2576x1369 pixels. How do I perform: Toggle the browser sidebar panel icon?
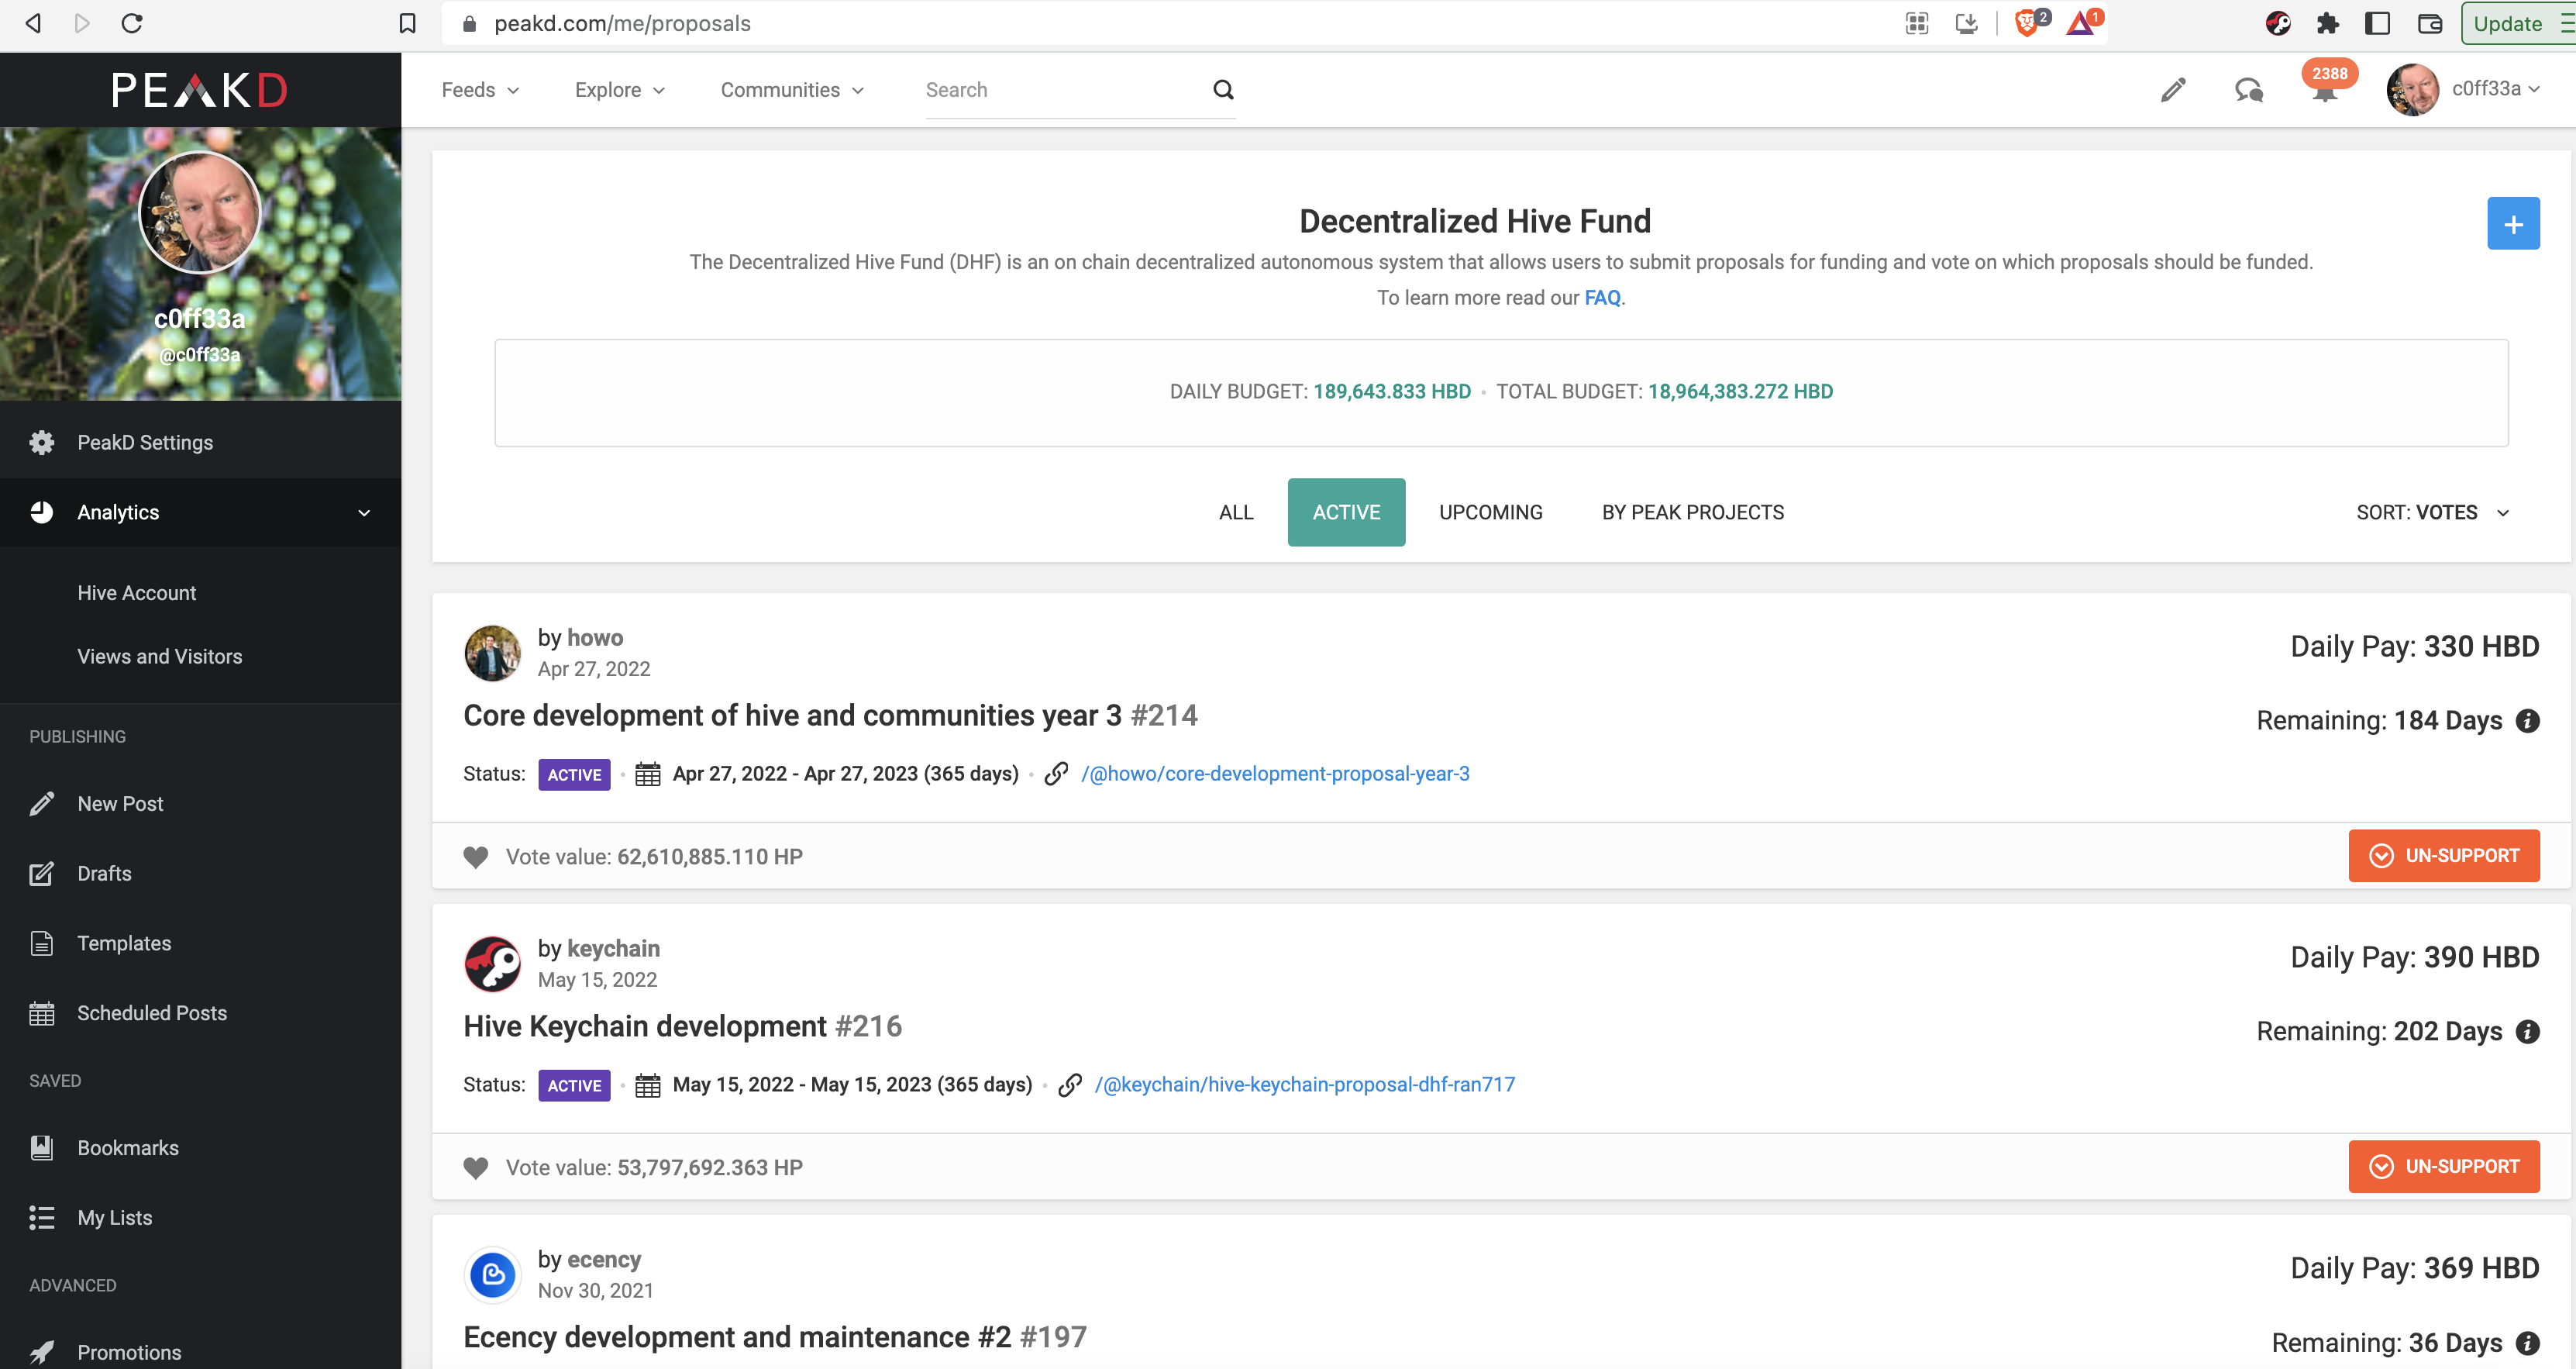pos(2377,23)
